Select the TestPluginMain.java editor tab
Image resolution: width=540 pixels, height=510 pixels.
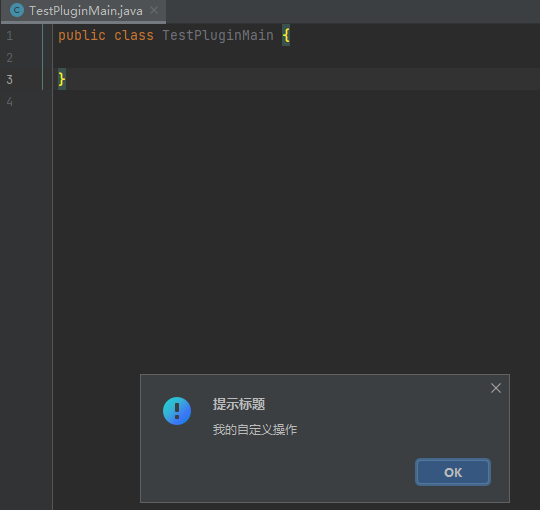[84, 11]
